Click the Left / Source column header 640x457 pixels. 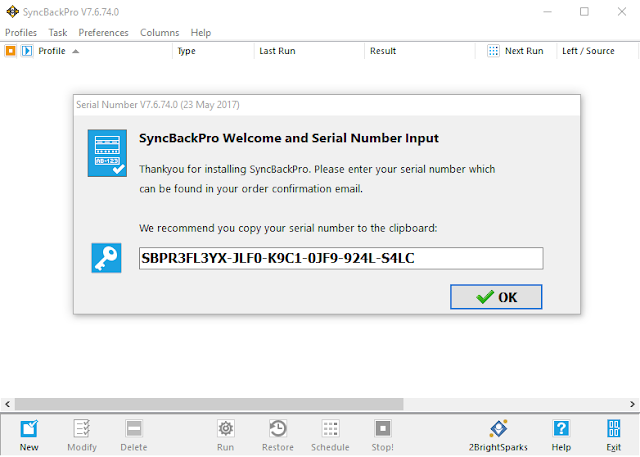[x=588, y=51]
